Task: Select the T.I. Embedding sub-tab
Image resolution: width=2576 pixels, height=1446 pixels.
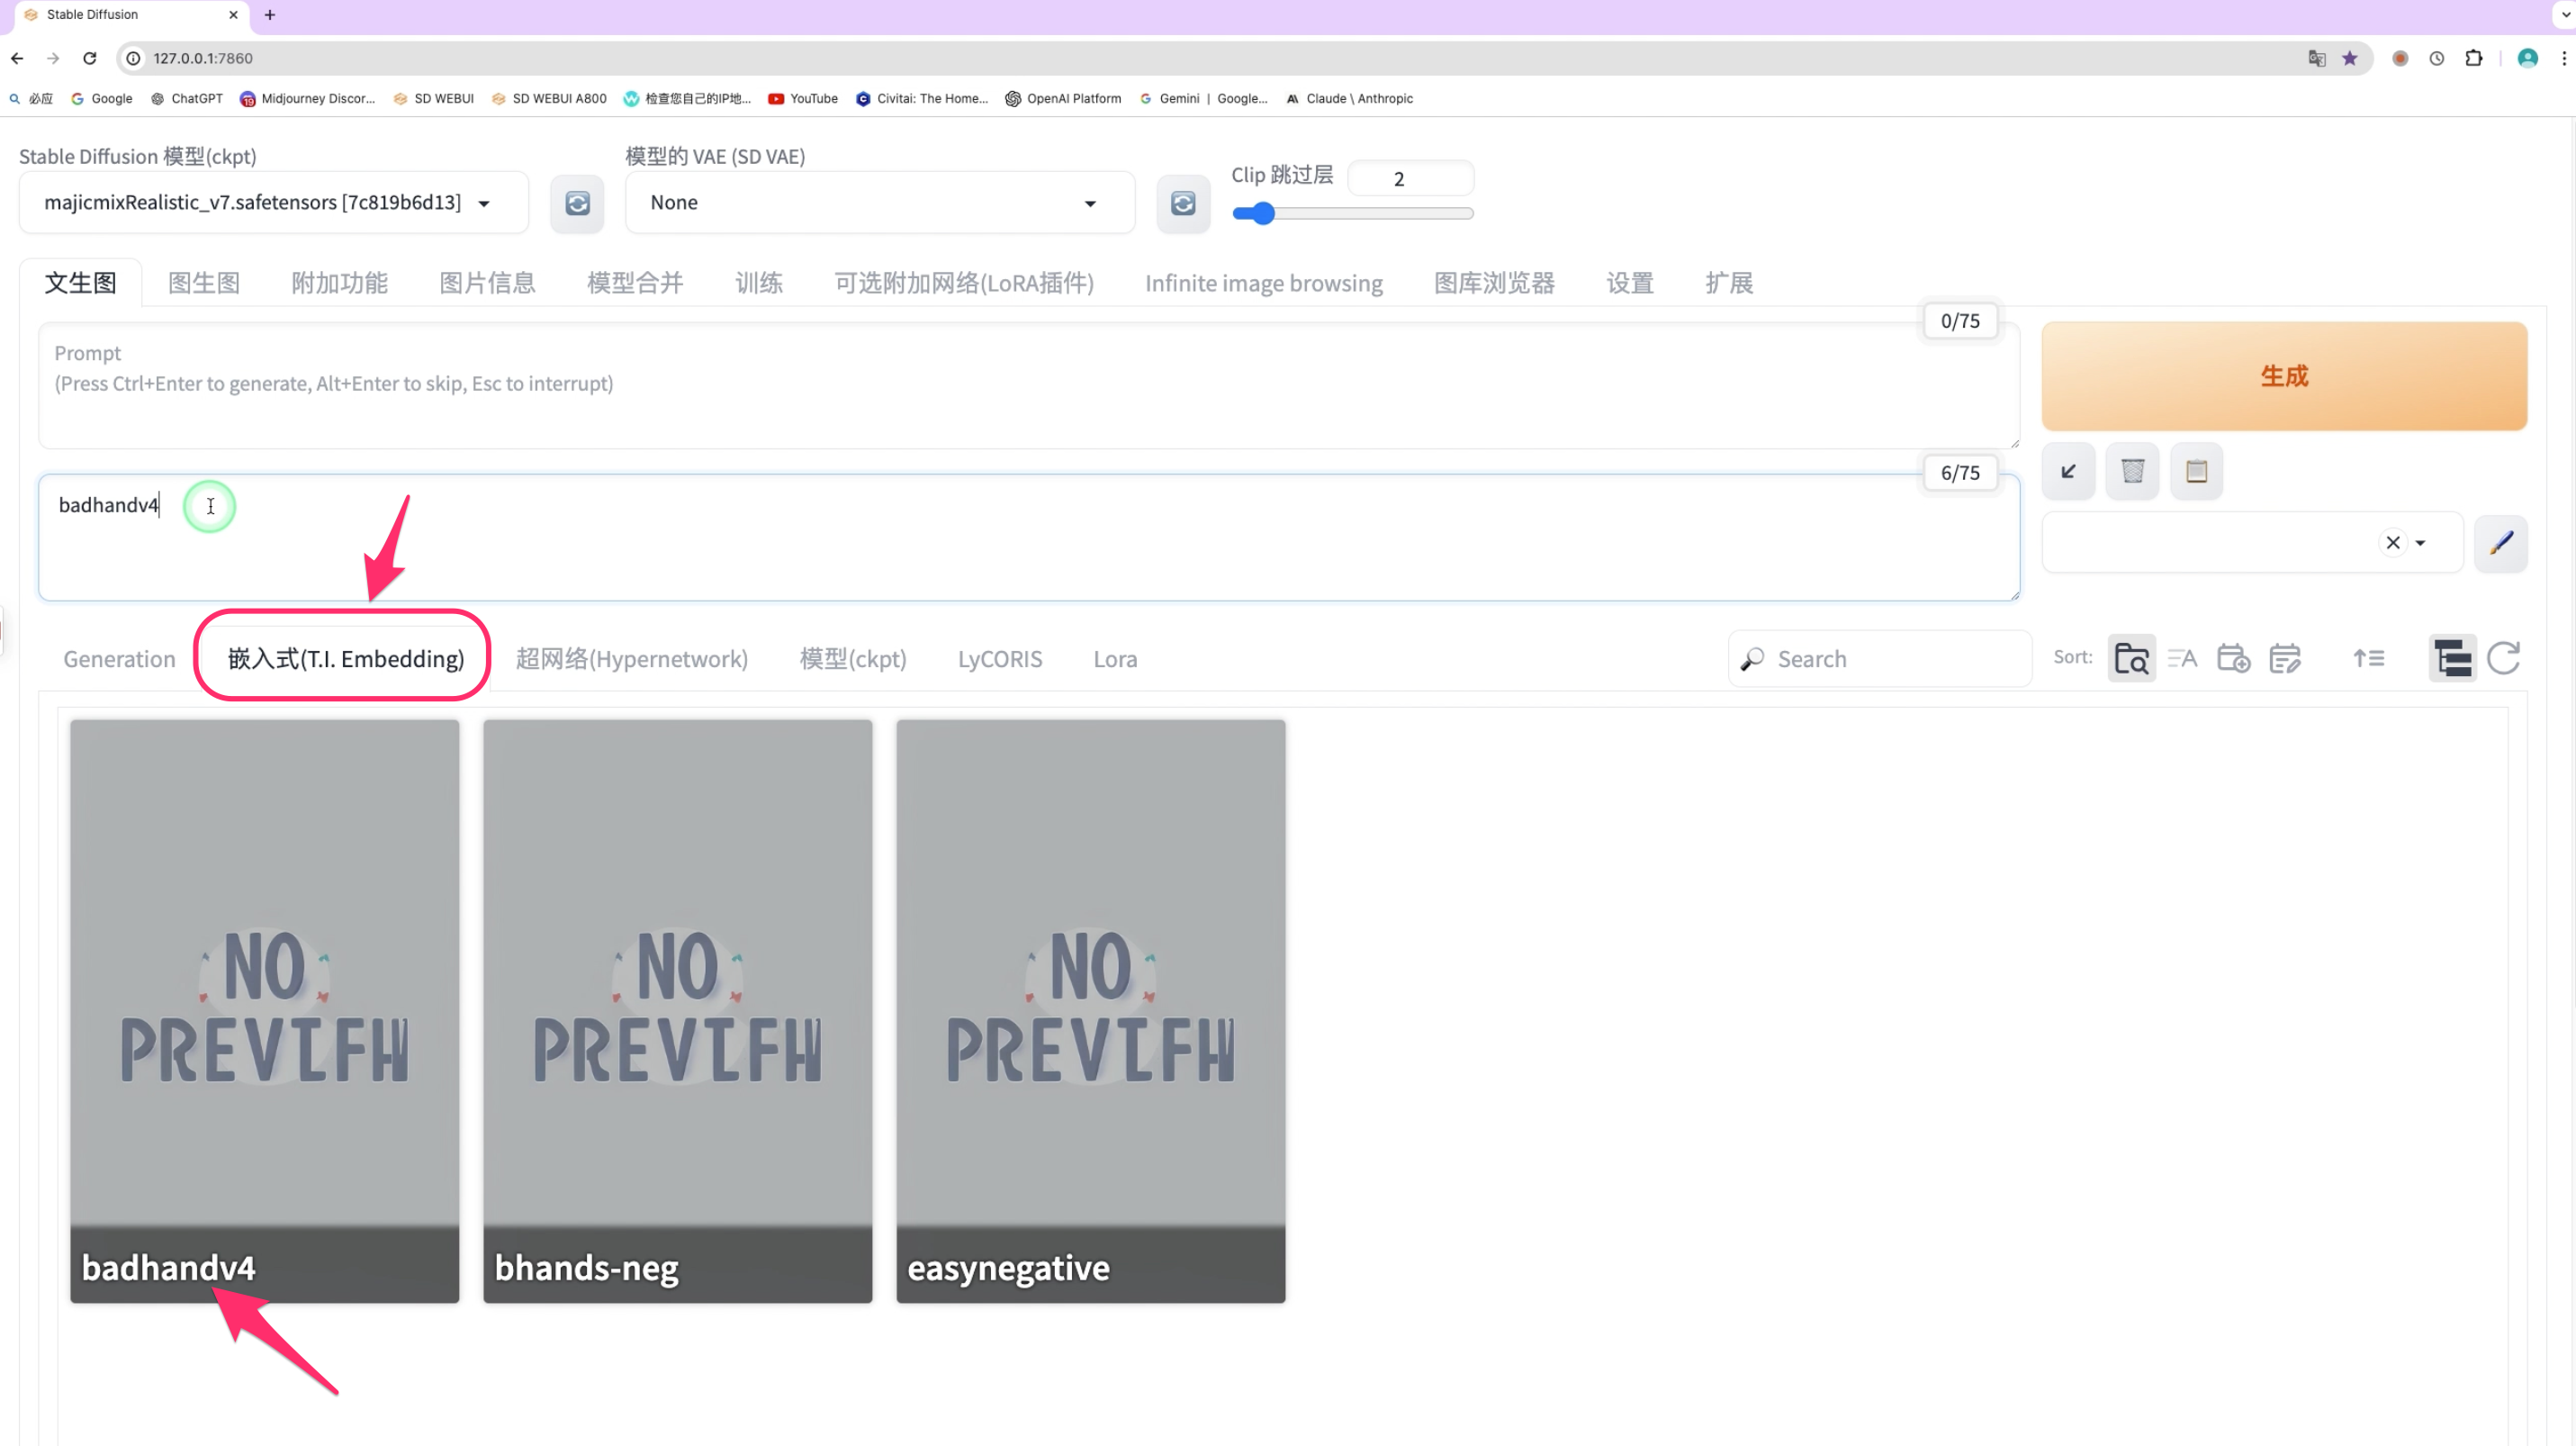Action: [x=346, y=659]
